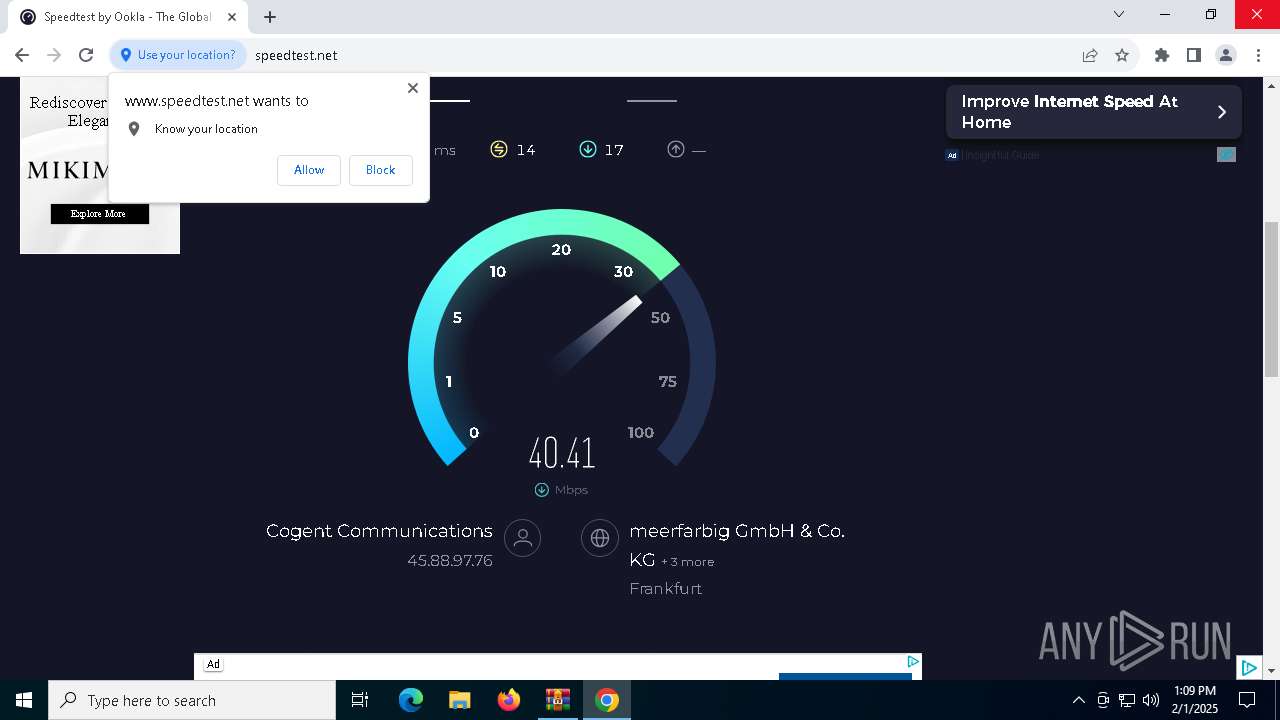1280x720 pixels.
Task: Show hidden system tray icons
Action: pos(1078,700)
